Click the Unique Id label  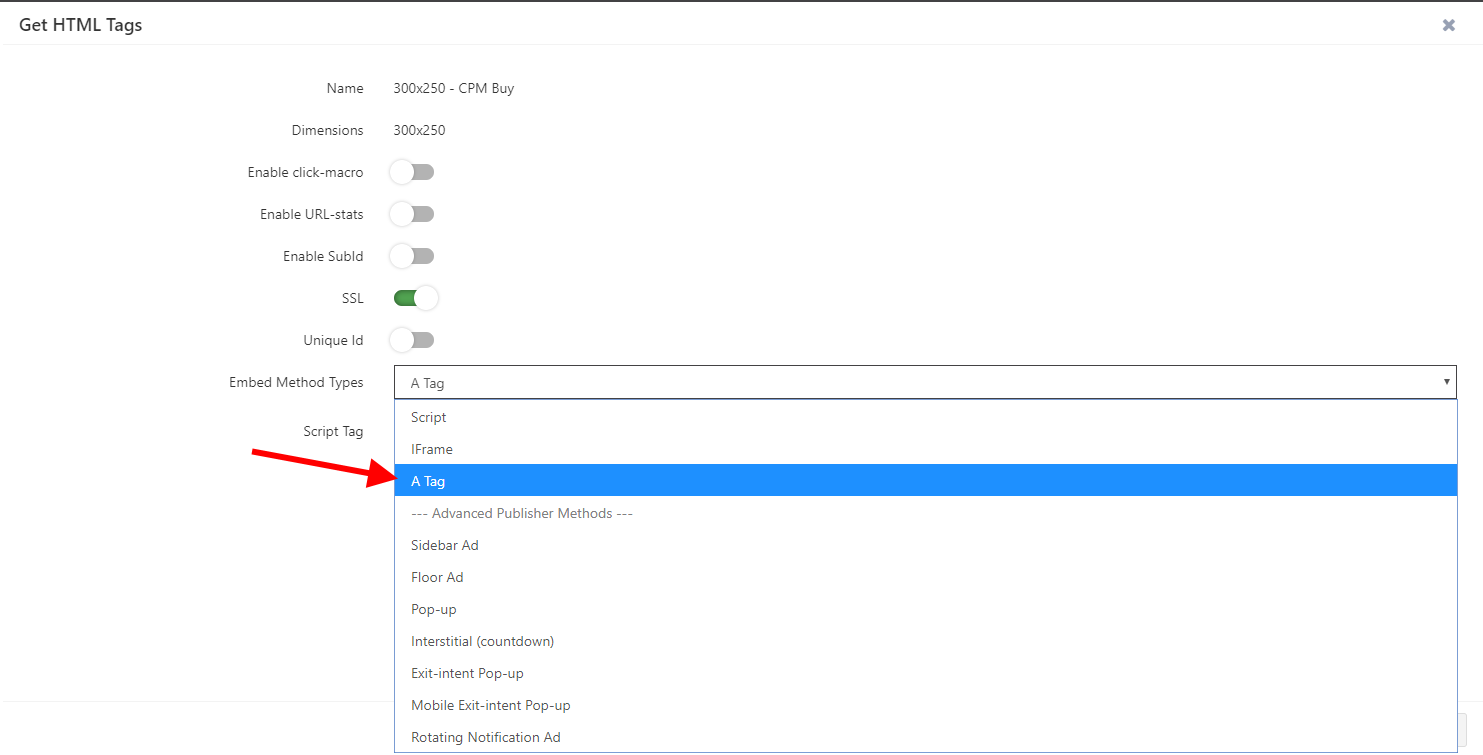[333, 340]
